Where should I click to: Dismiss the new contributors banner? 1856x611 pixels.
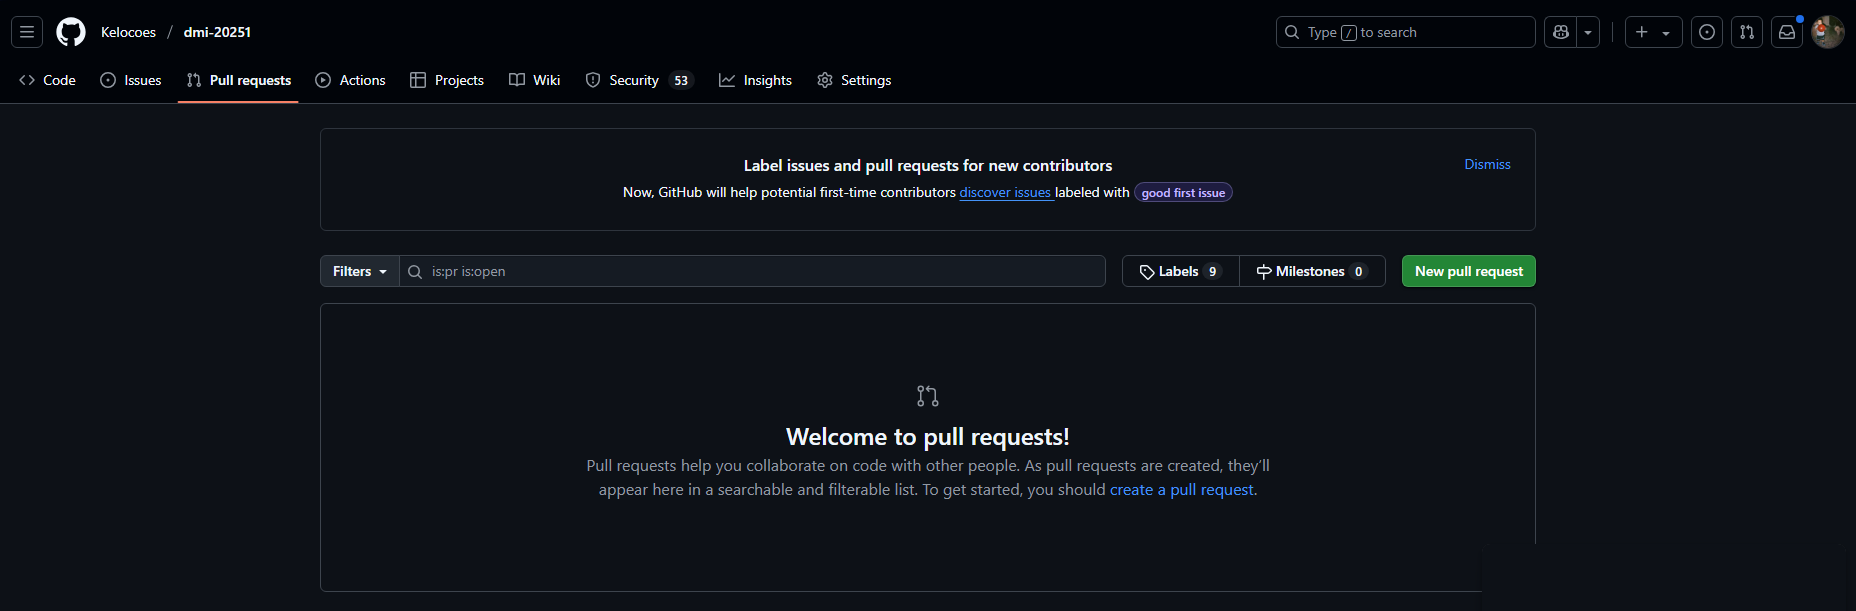[x=1487, y=164]
